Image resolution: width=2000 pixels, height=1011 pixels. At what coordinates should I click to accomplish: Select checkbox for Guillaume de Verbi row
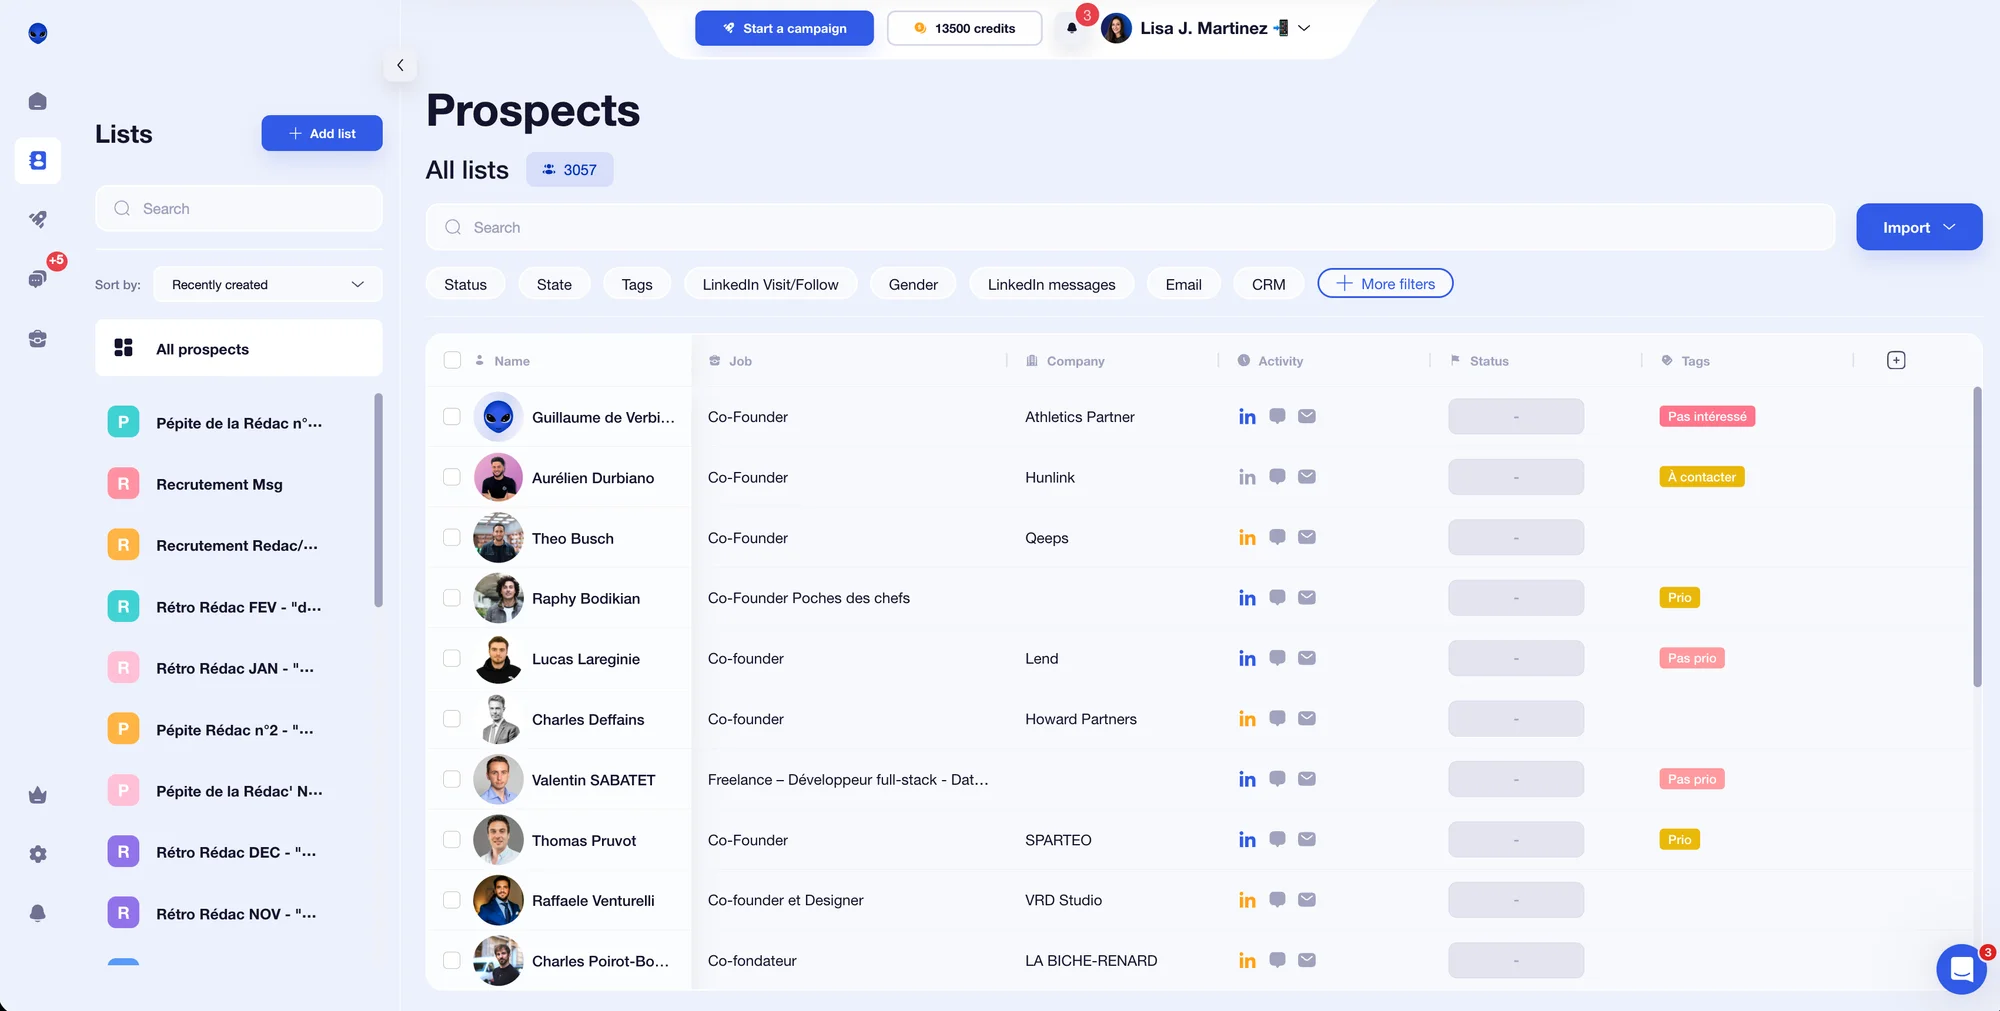[452, 416]
